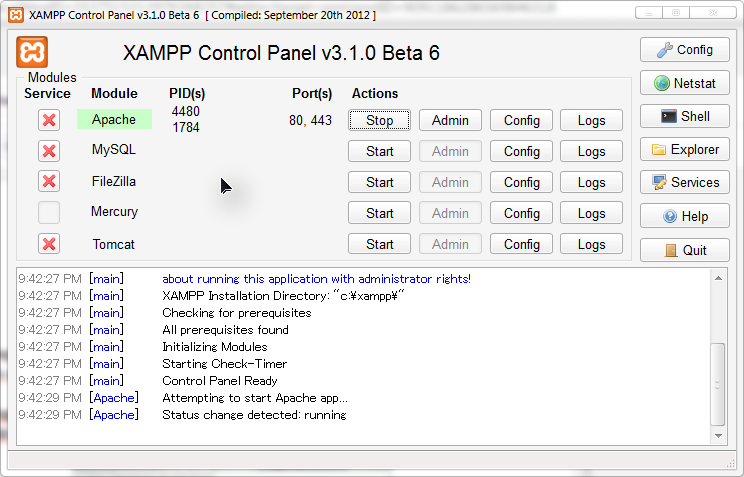Open Windows Services panel
744x477 pixels.
[x=685, y=182]
